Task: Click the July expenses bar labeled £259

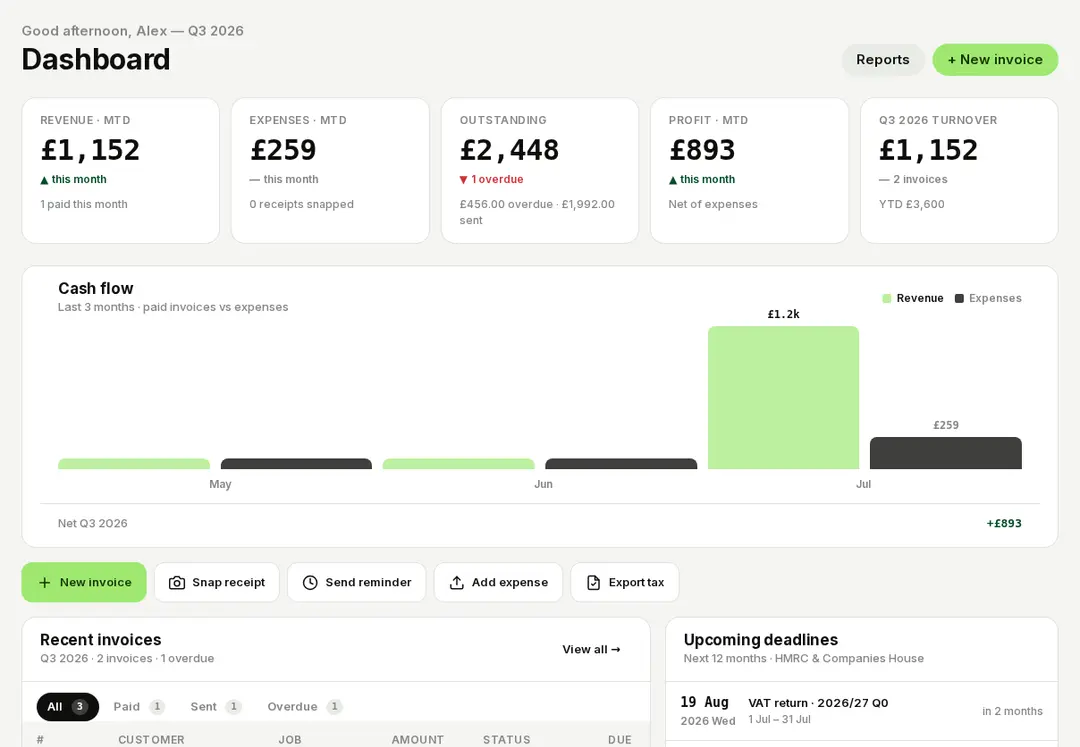Action: [x=946, y=453]
